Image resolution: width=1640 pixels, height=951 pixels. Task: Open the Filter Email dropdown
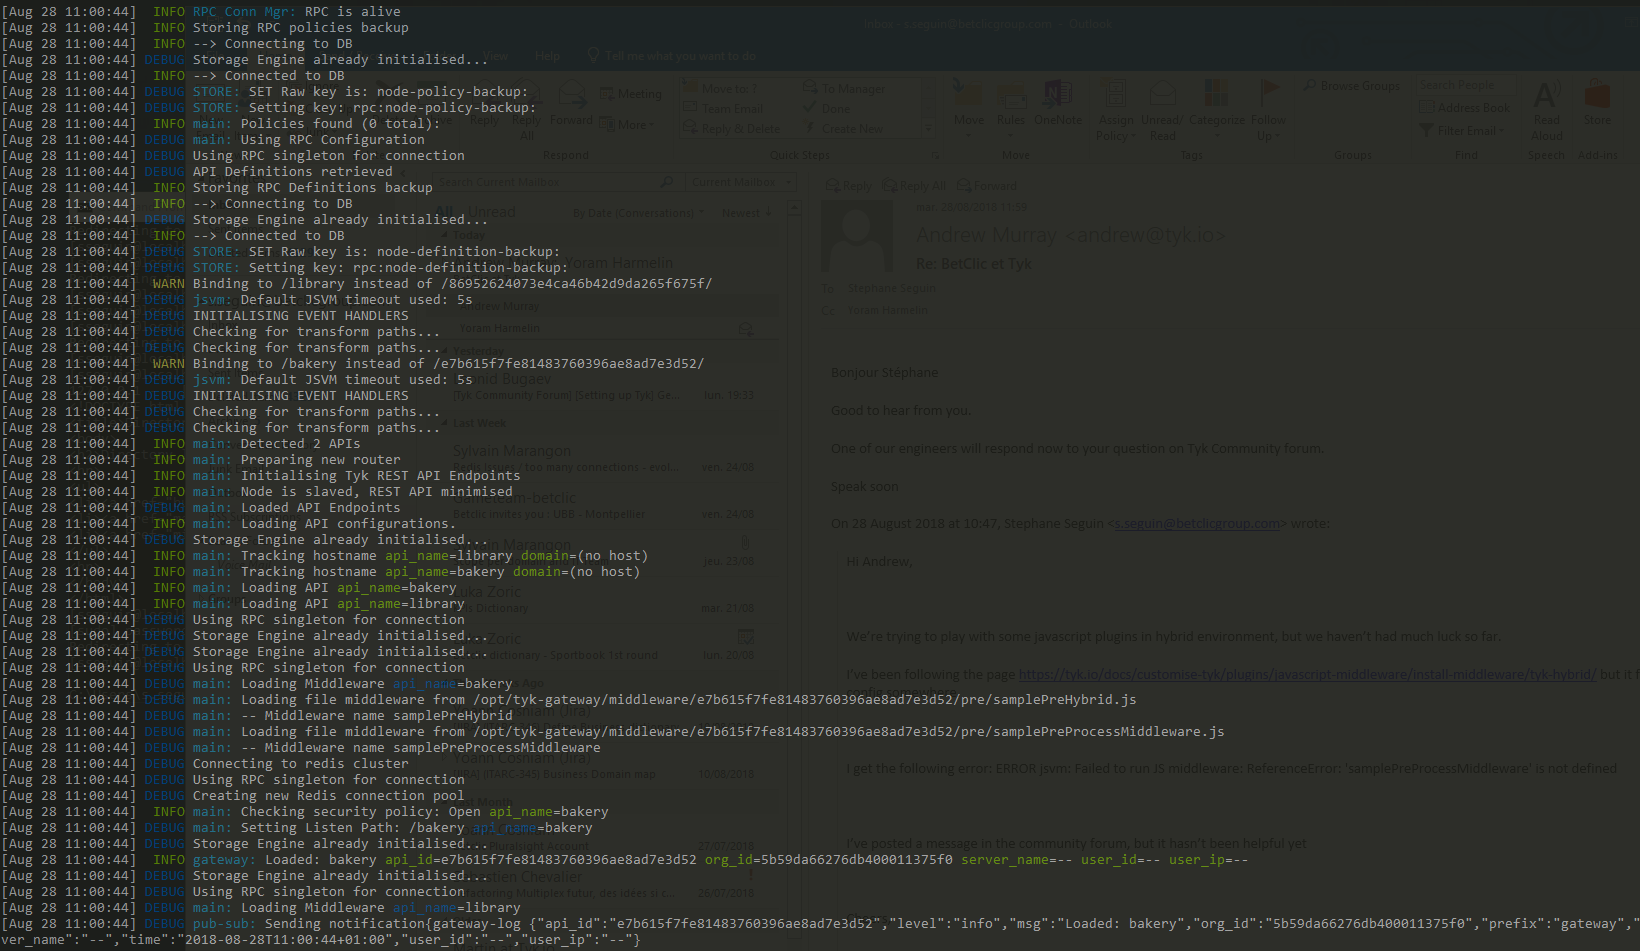[1467, 131]
